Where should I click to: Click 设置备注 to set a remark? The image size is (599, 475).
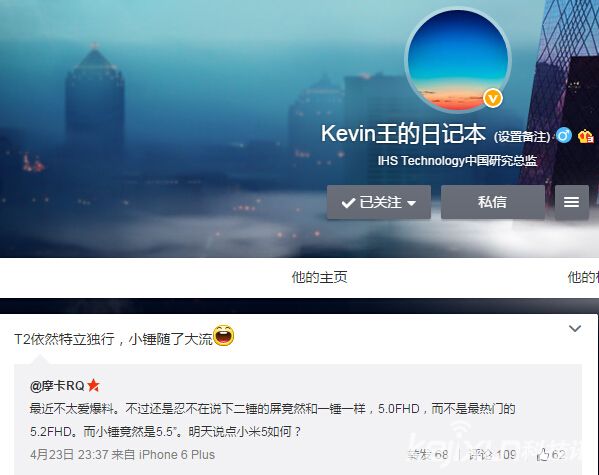(522, 136)
